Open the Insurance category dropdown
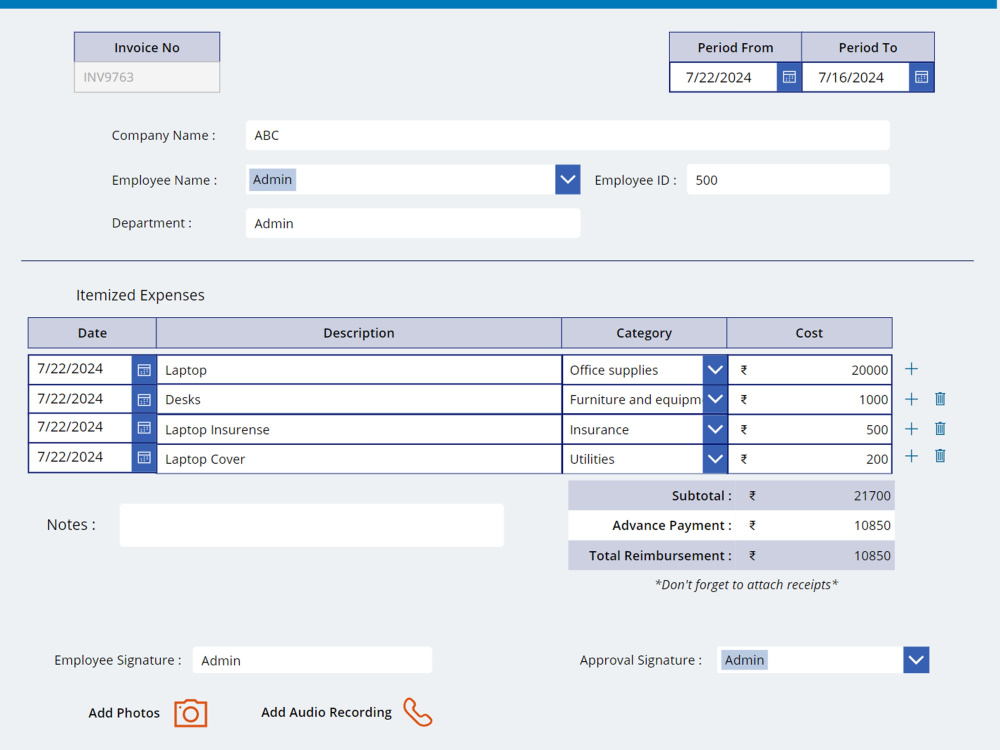This screenshot has height=750, width=1000. pos(715,429)
